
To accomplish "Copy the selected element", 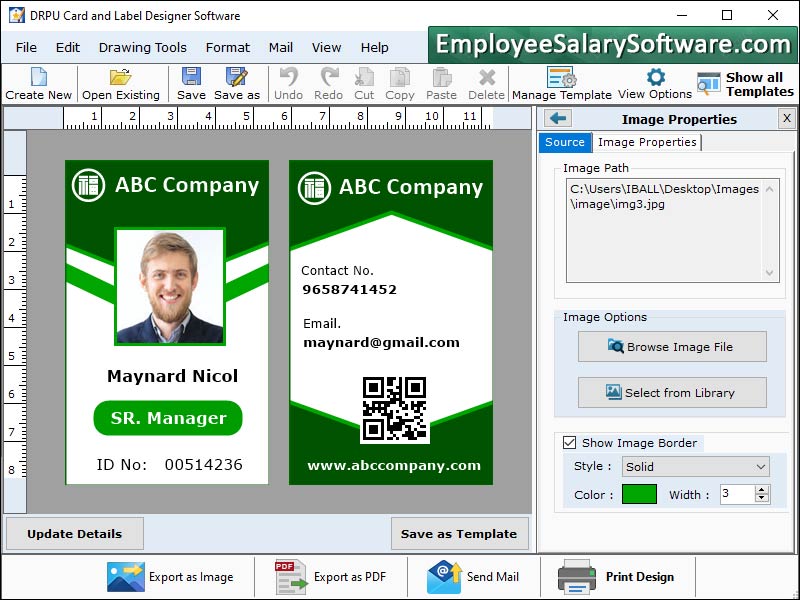I will click(399, 83).
